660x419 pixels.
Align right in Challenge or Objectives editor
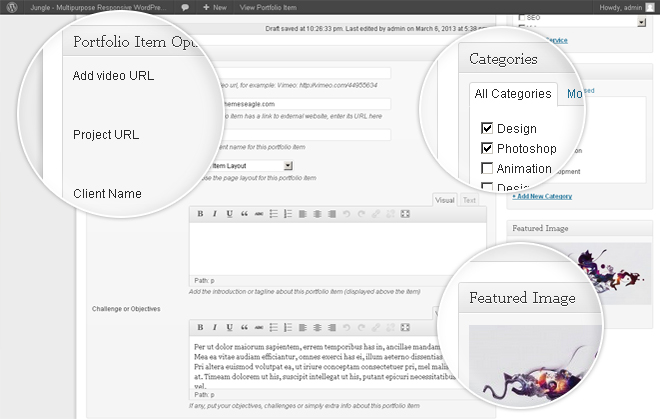pos(332,327)
